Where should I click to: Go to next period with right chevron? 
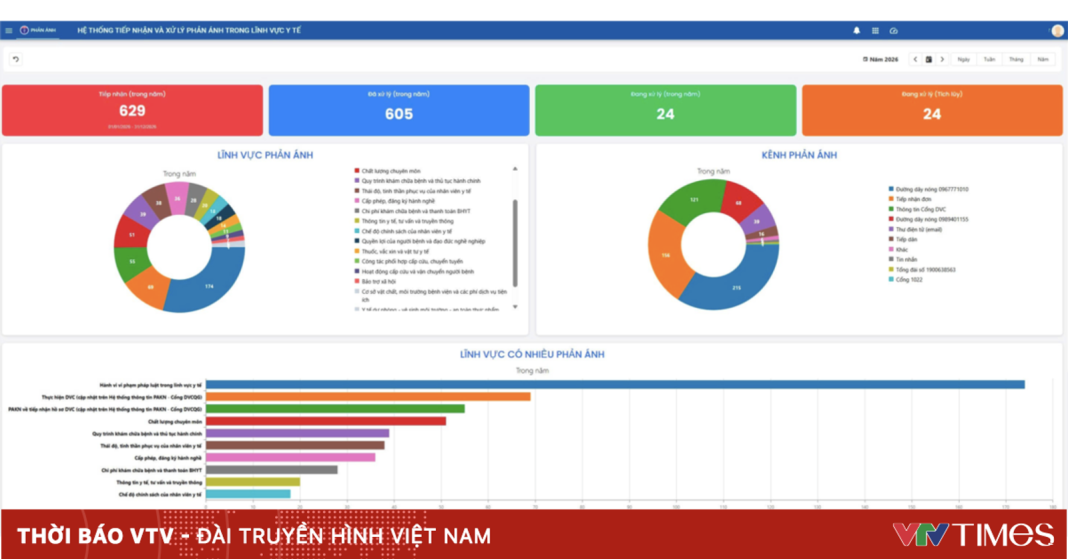coord(942,60)
